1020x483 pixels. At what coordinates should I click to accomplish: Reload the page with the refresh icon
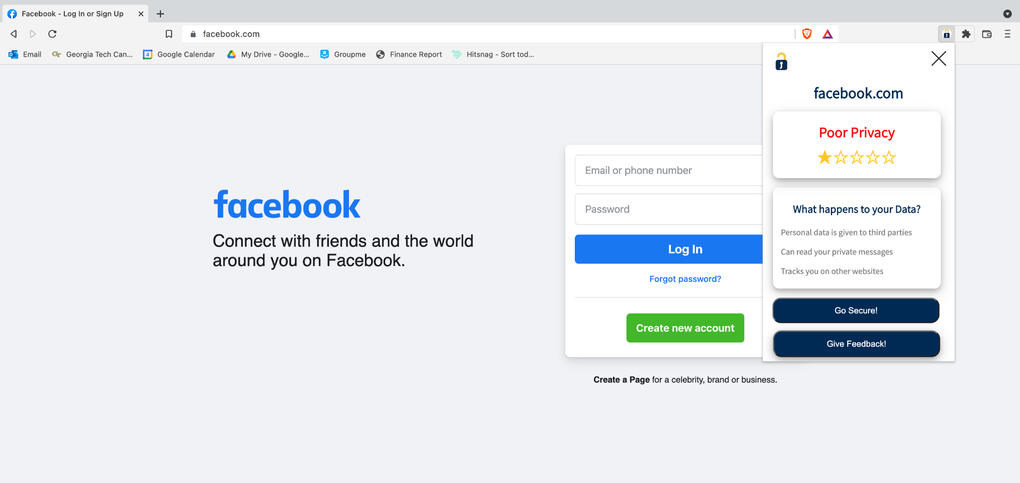(52, 34)
